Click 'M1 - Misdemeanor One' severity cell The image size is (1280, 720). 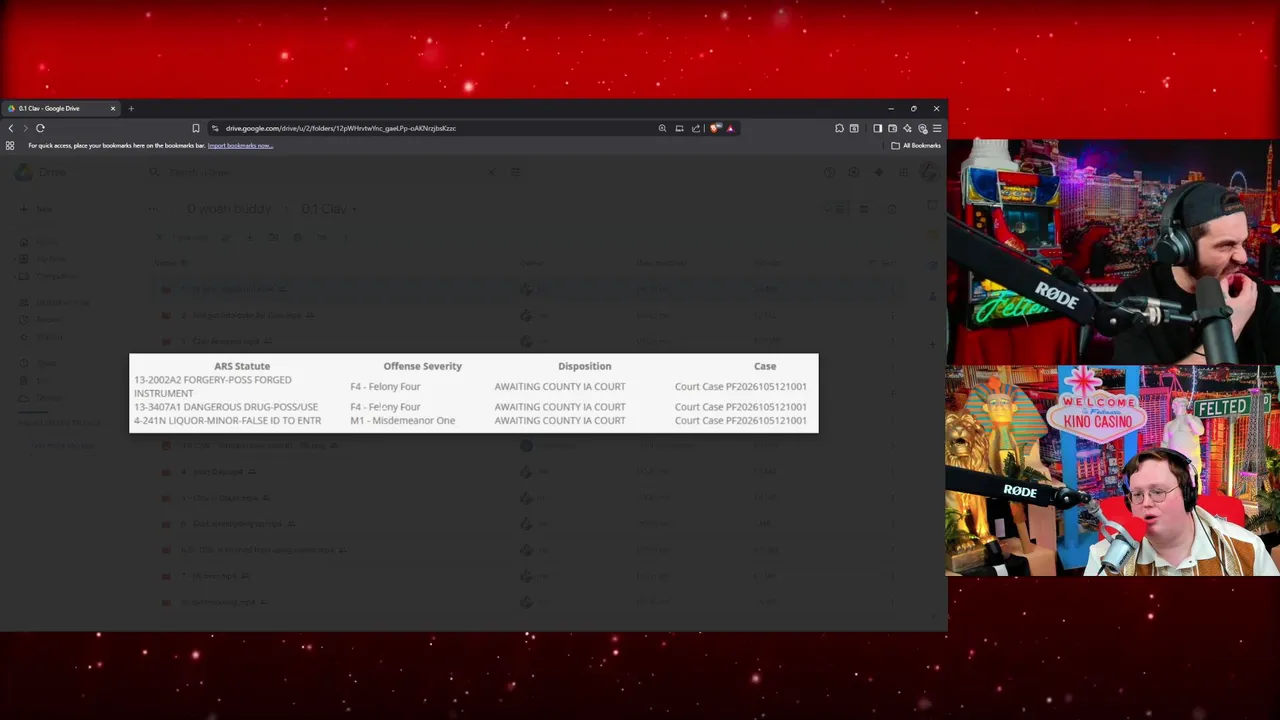coord(402,421)
